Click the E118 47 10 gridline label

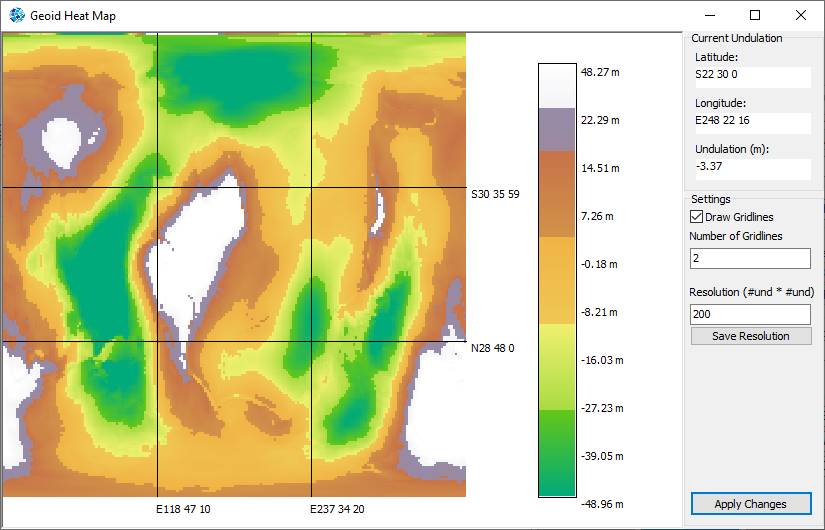point(183,509)
